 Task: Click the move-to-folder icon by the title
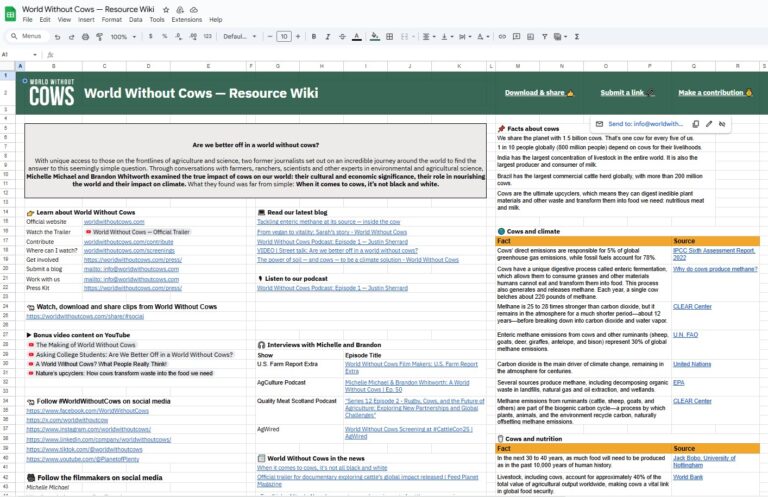[x=180, y=10]
